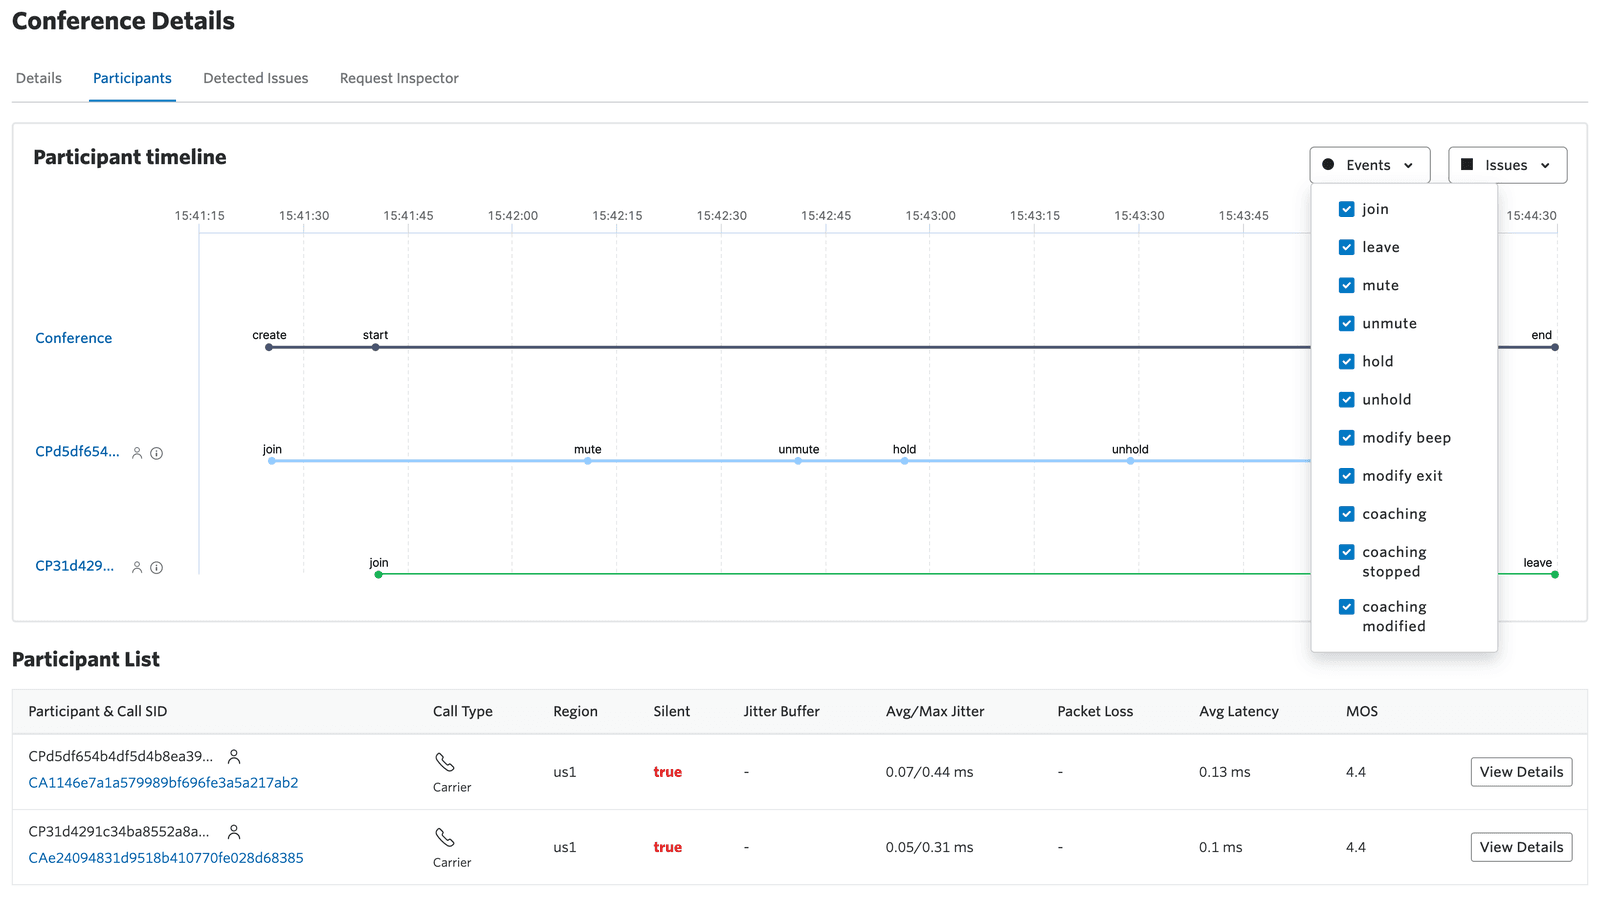
Task: View Details for participant CPd5df654b4df5d4b8ea39
Action: pyautogui.click(x=1520, y=772)
